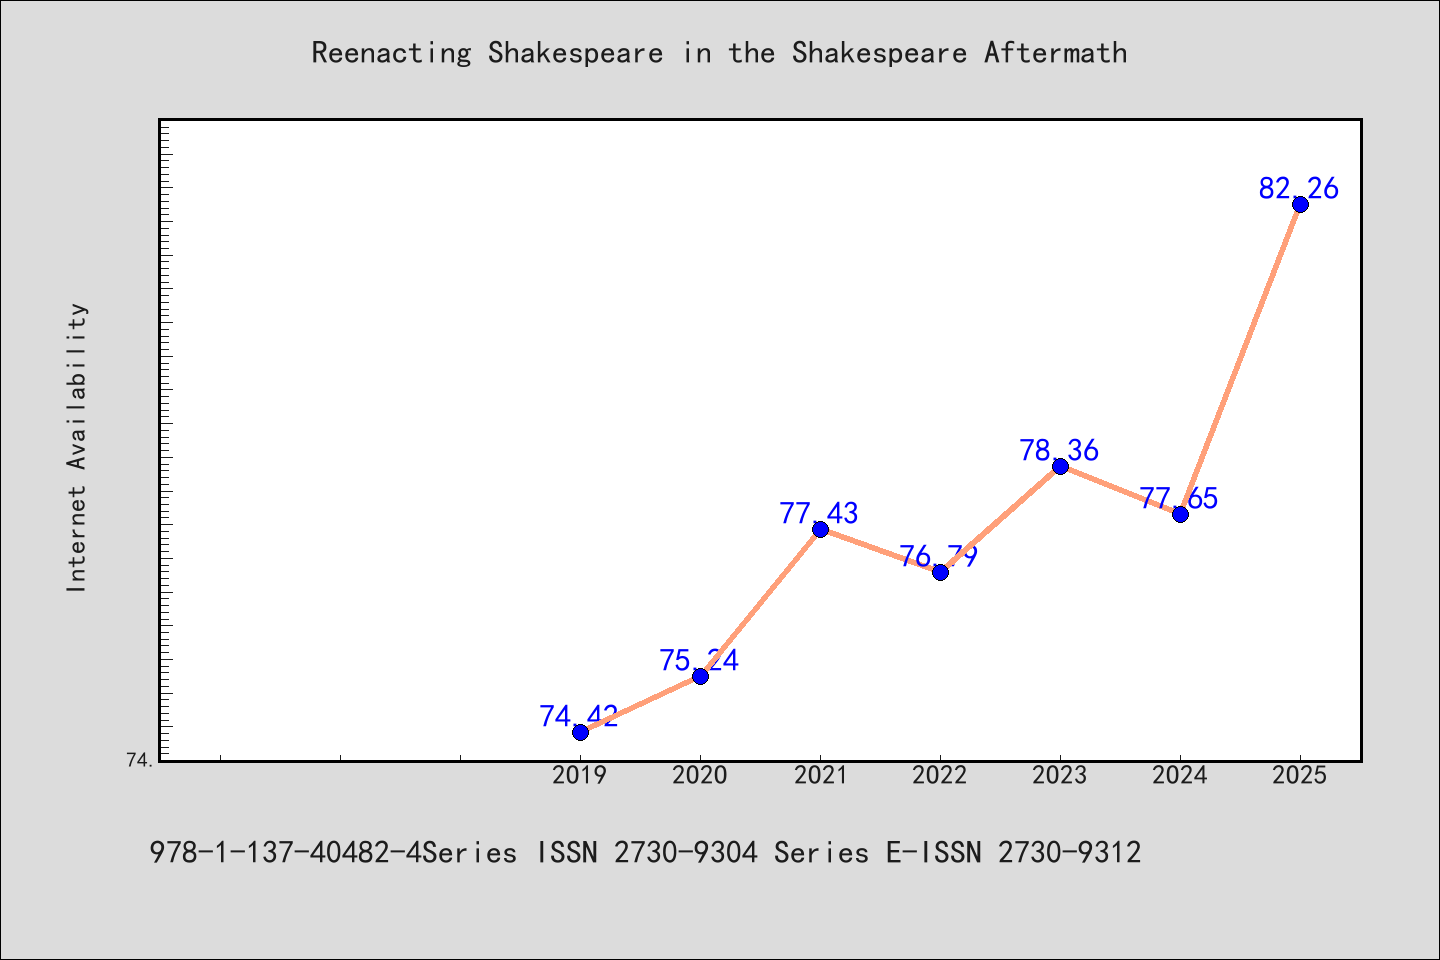Click the 74.42 data label
The height and width of the screenshot is (960, 1440).
[x=579, y=716]
